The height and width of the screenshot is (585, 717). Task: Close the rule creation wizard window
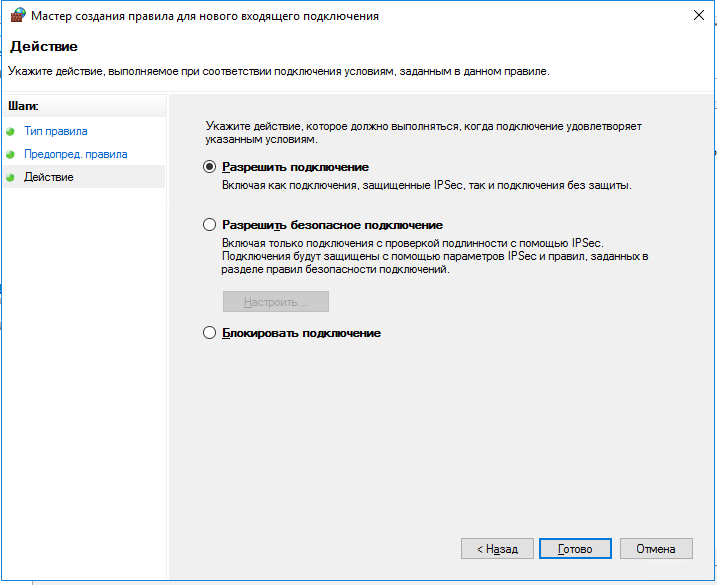[696, 17]
